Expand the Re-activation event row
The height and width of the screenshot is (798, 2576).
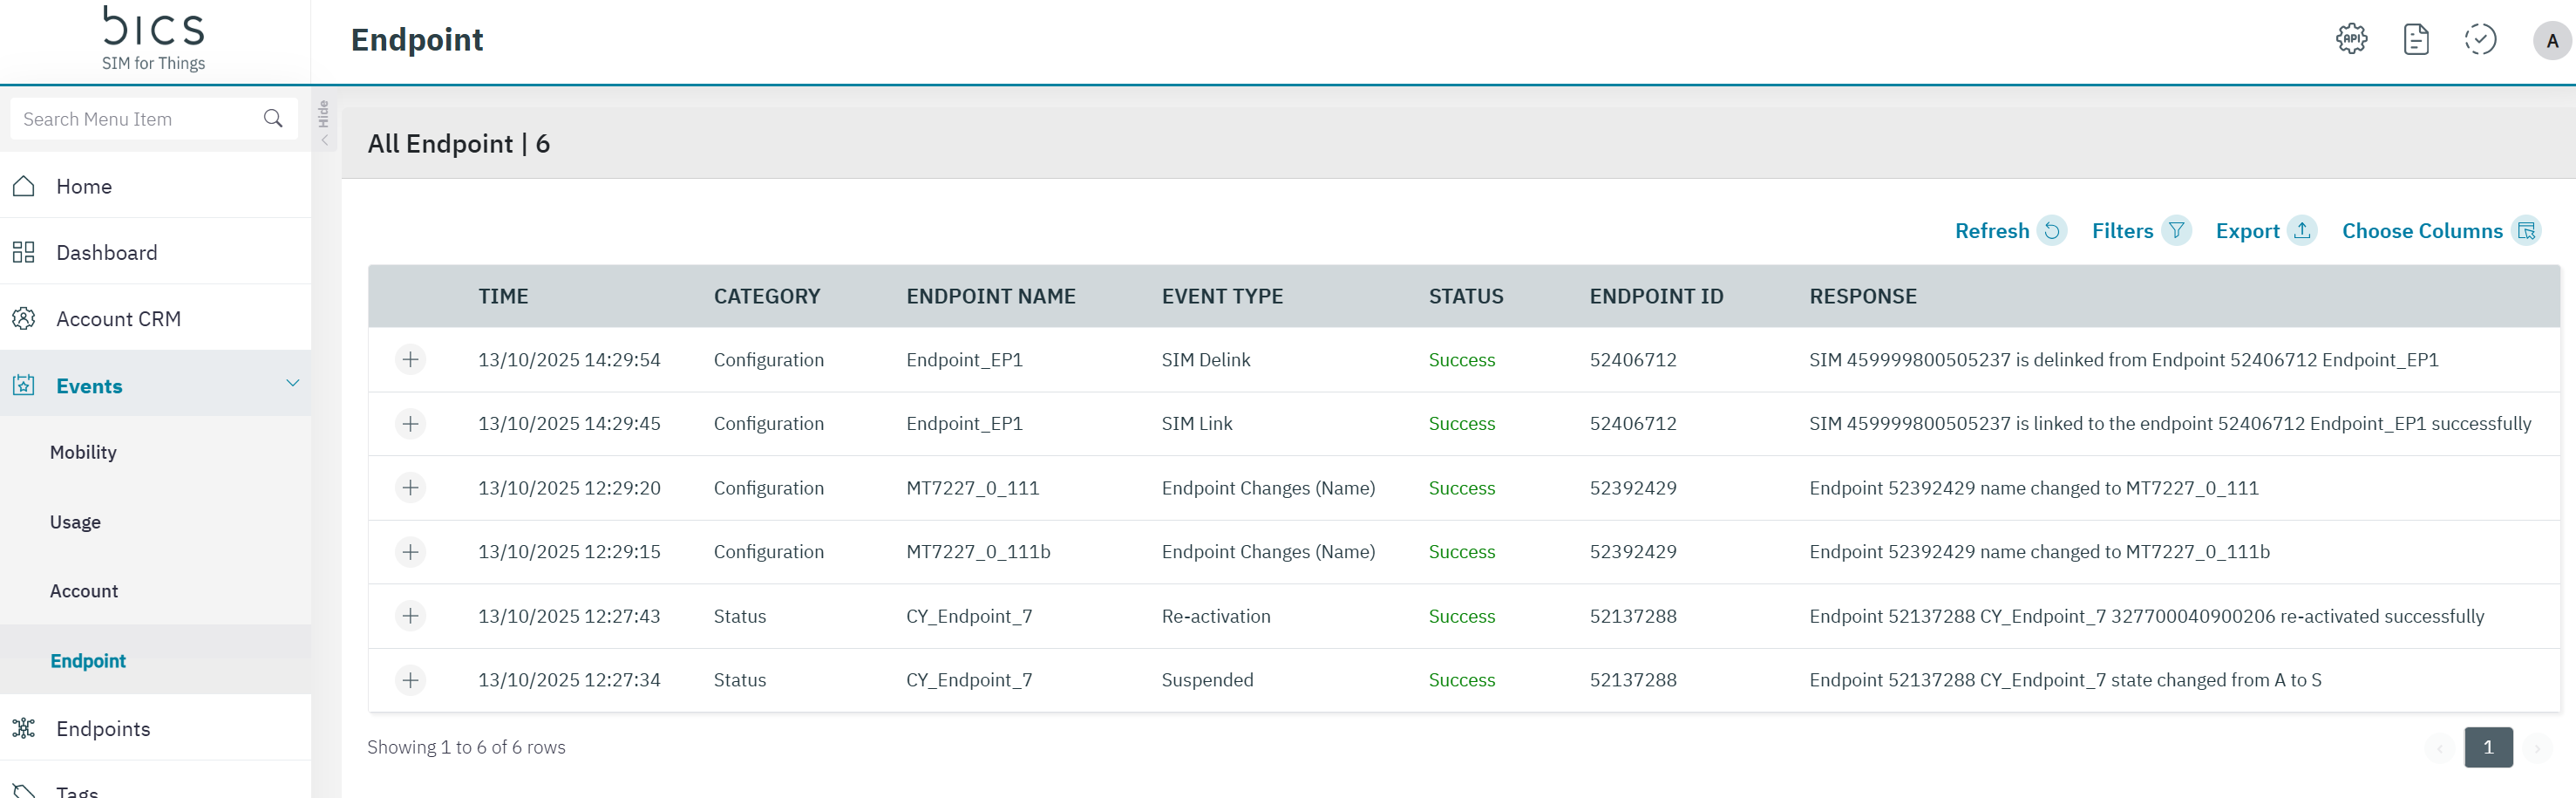(x=410, y=616)
